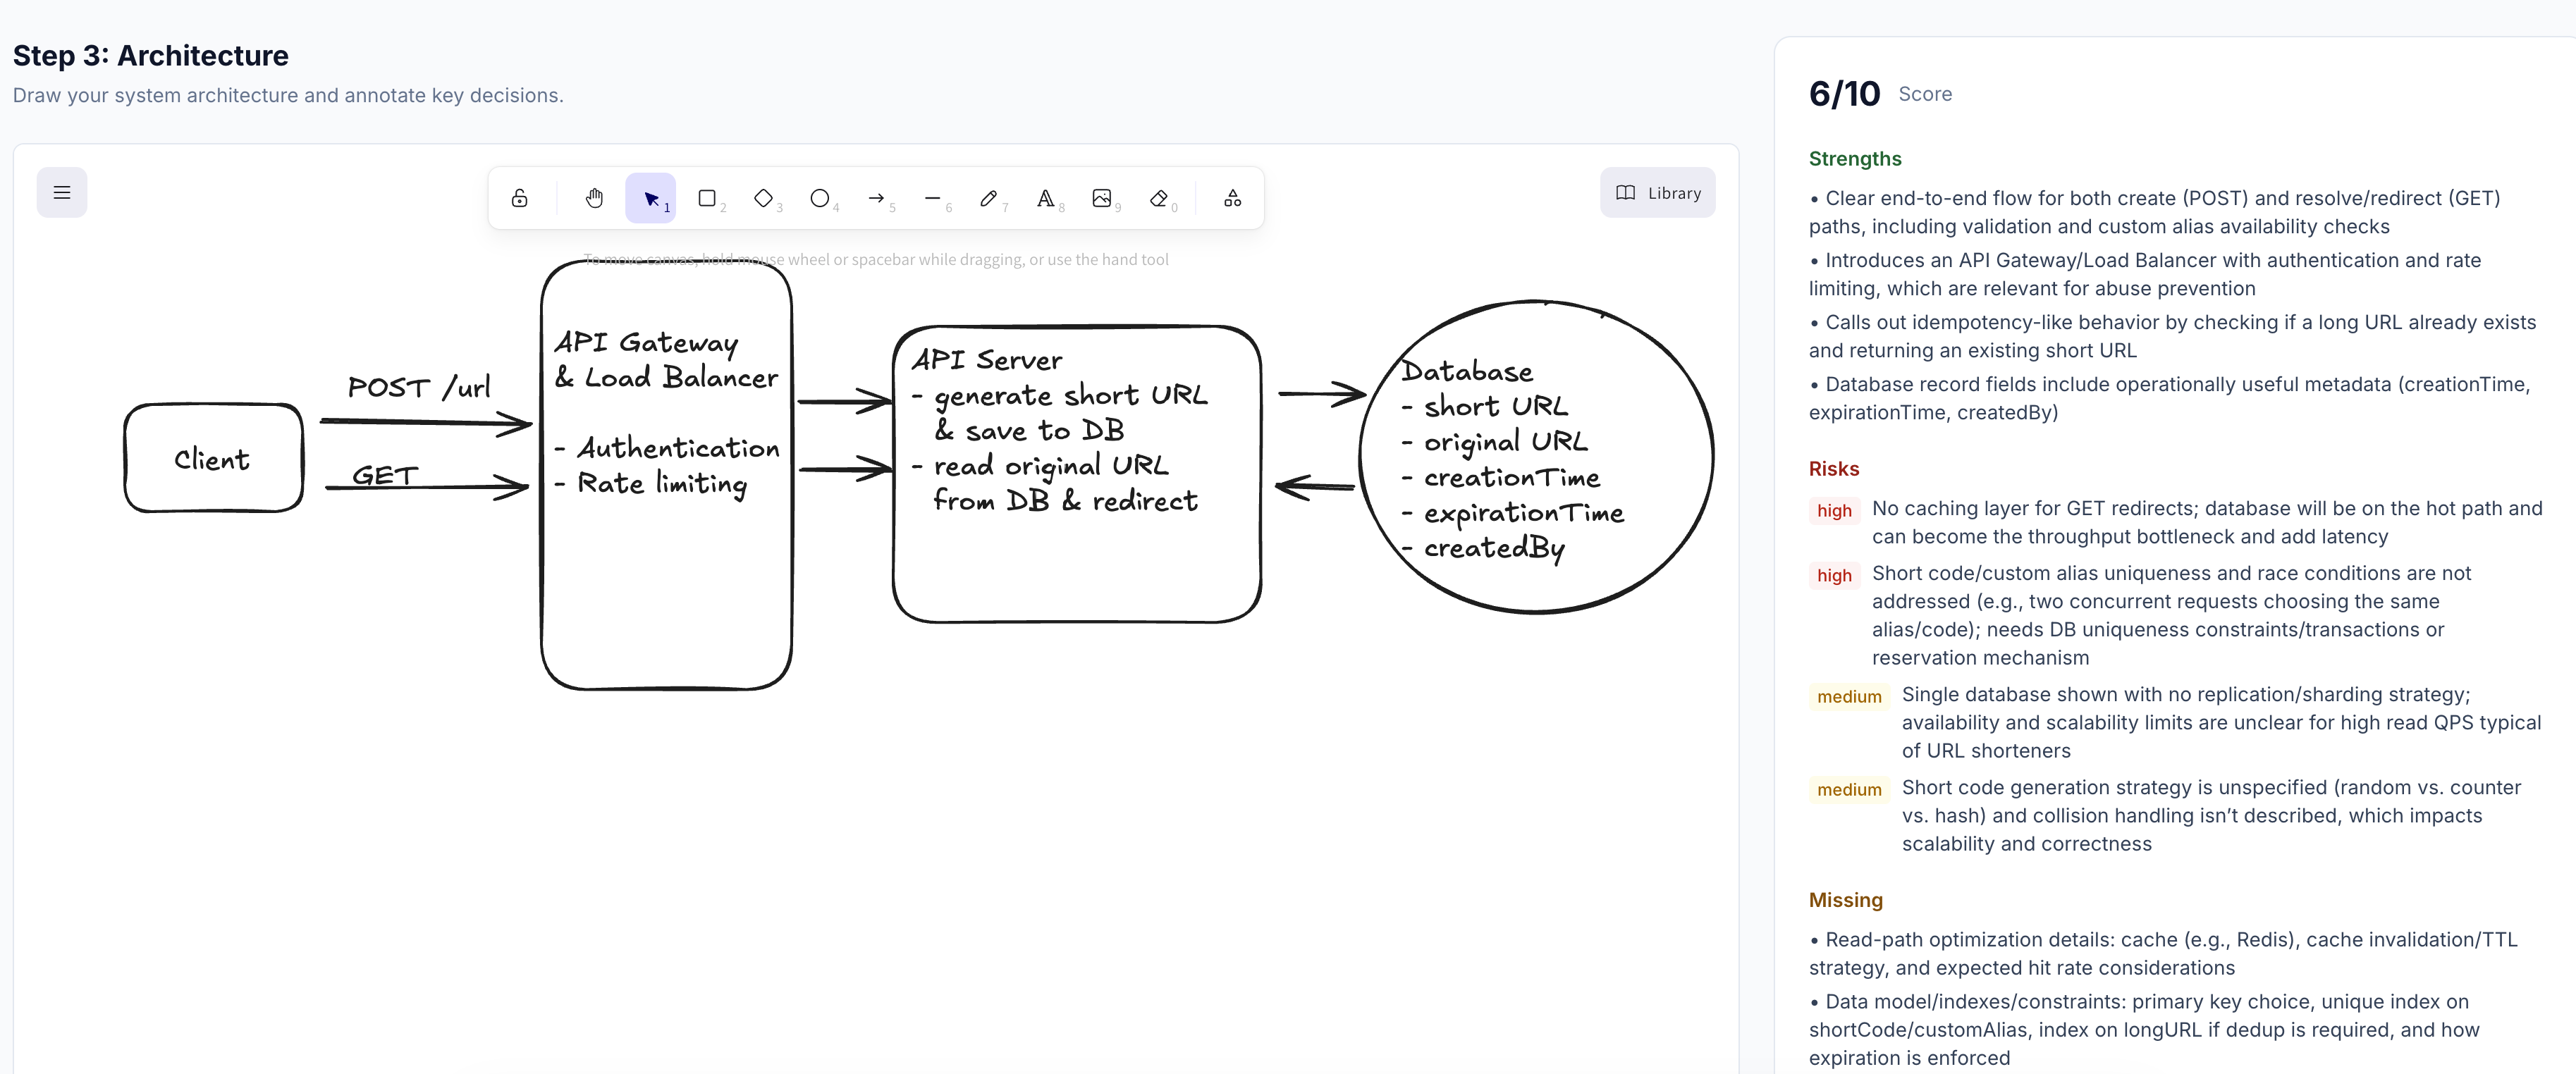Choose the Selection arrow tool

point(651,198)
